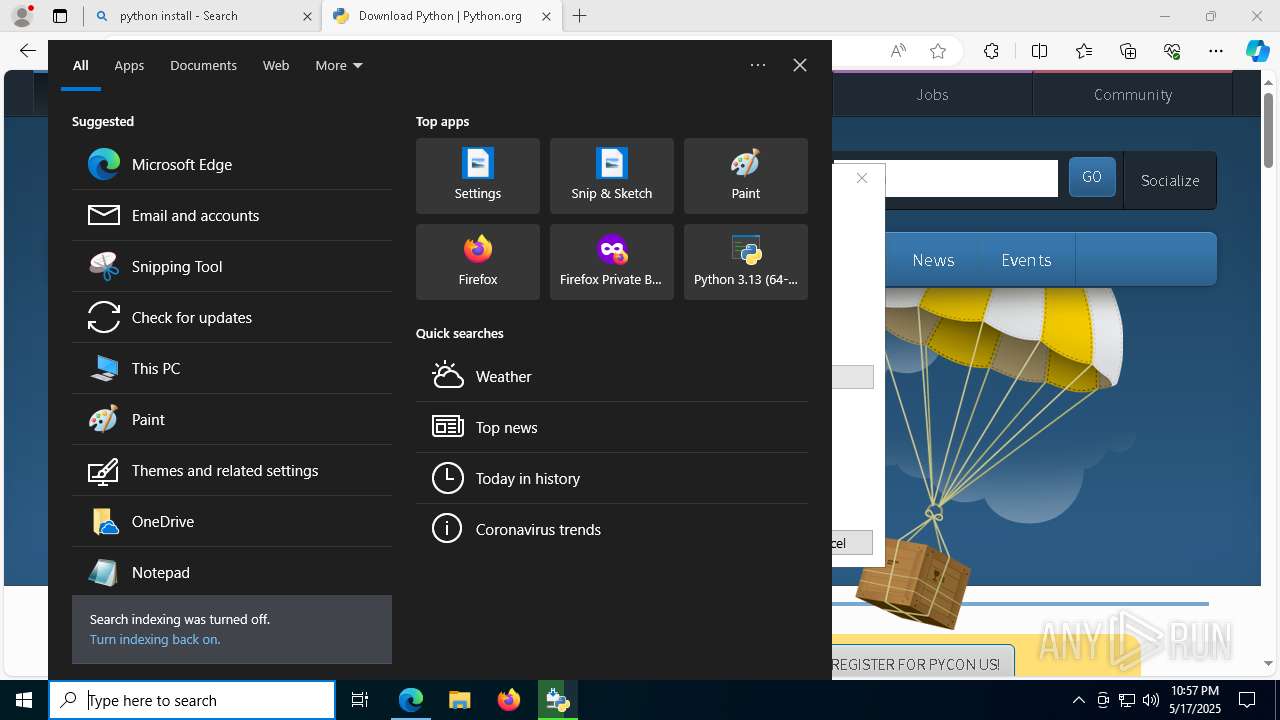Open Themes and related settings
The height and width of the screenshot is (720, 1280).
[232, 470]
